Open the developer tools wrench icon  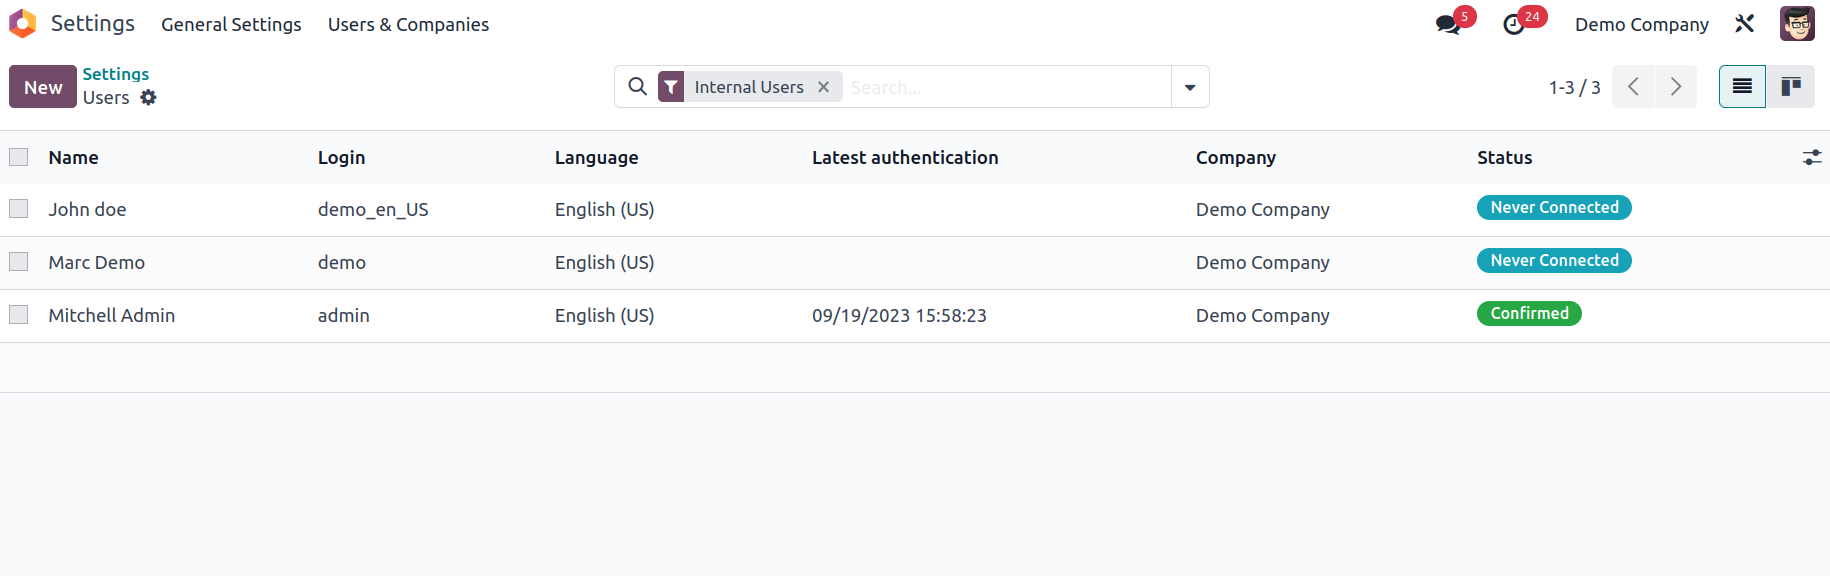(1745, 24)
